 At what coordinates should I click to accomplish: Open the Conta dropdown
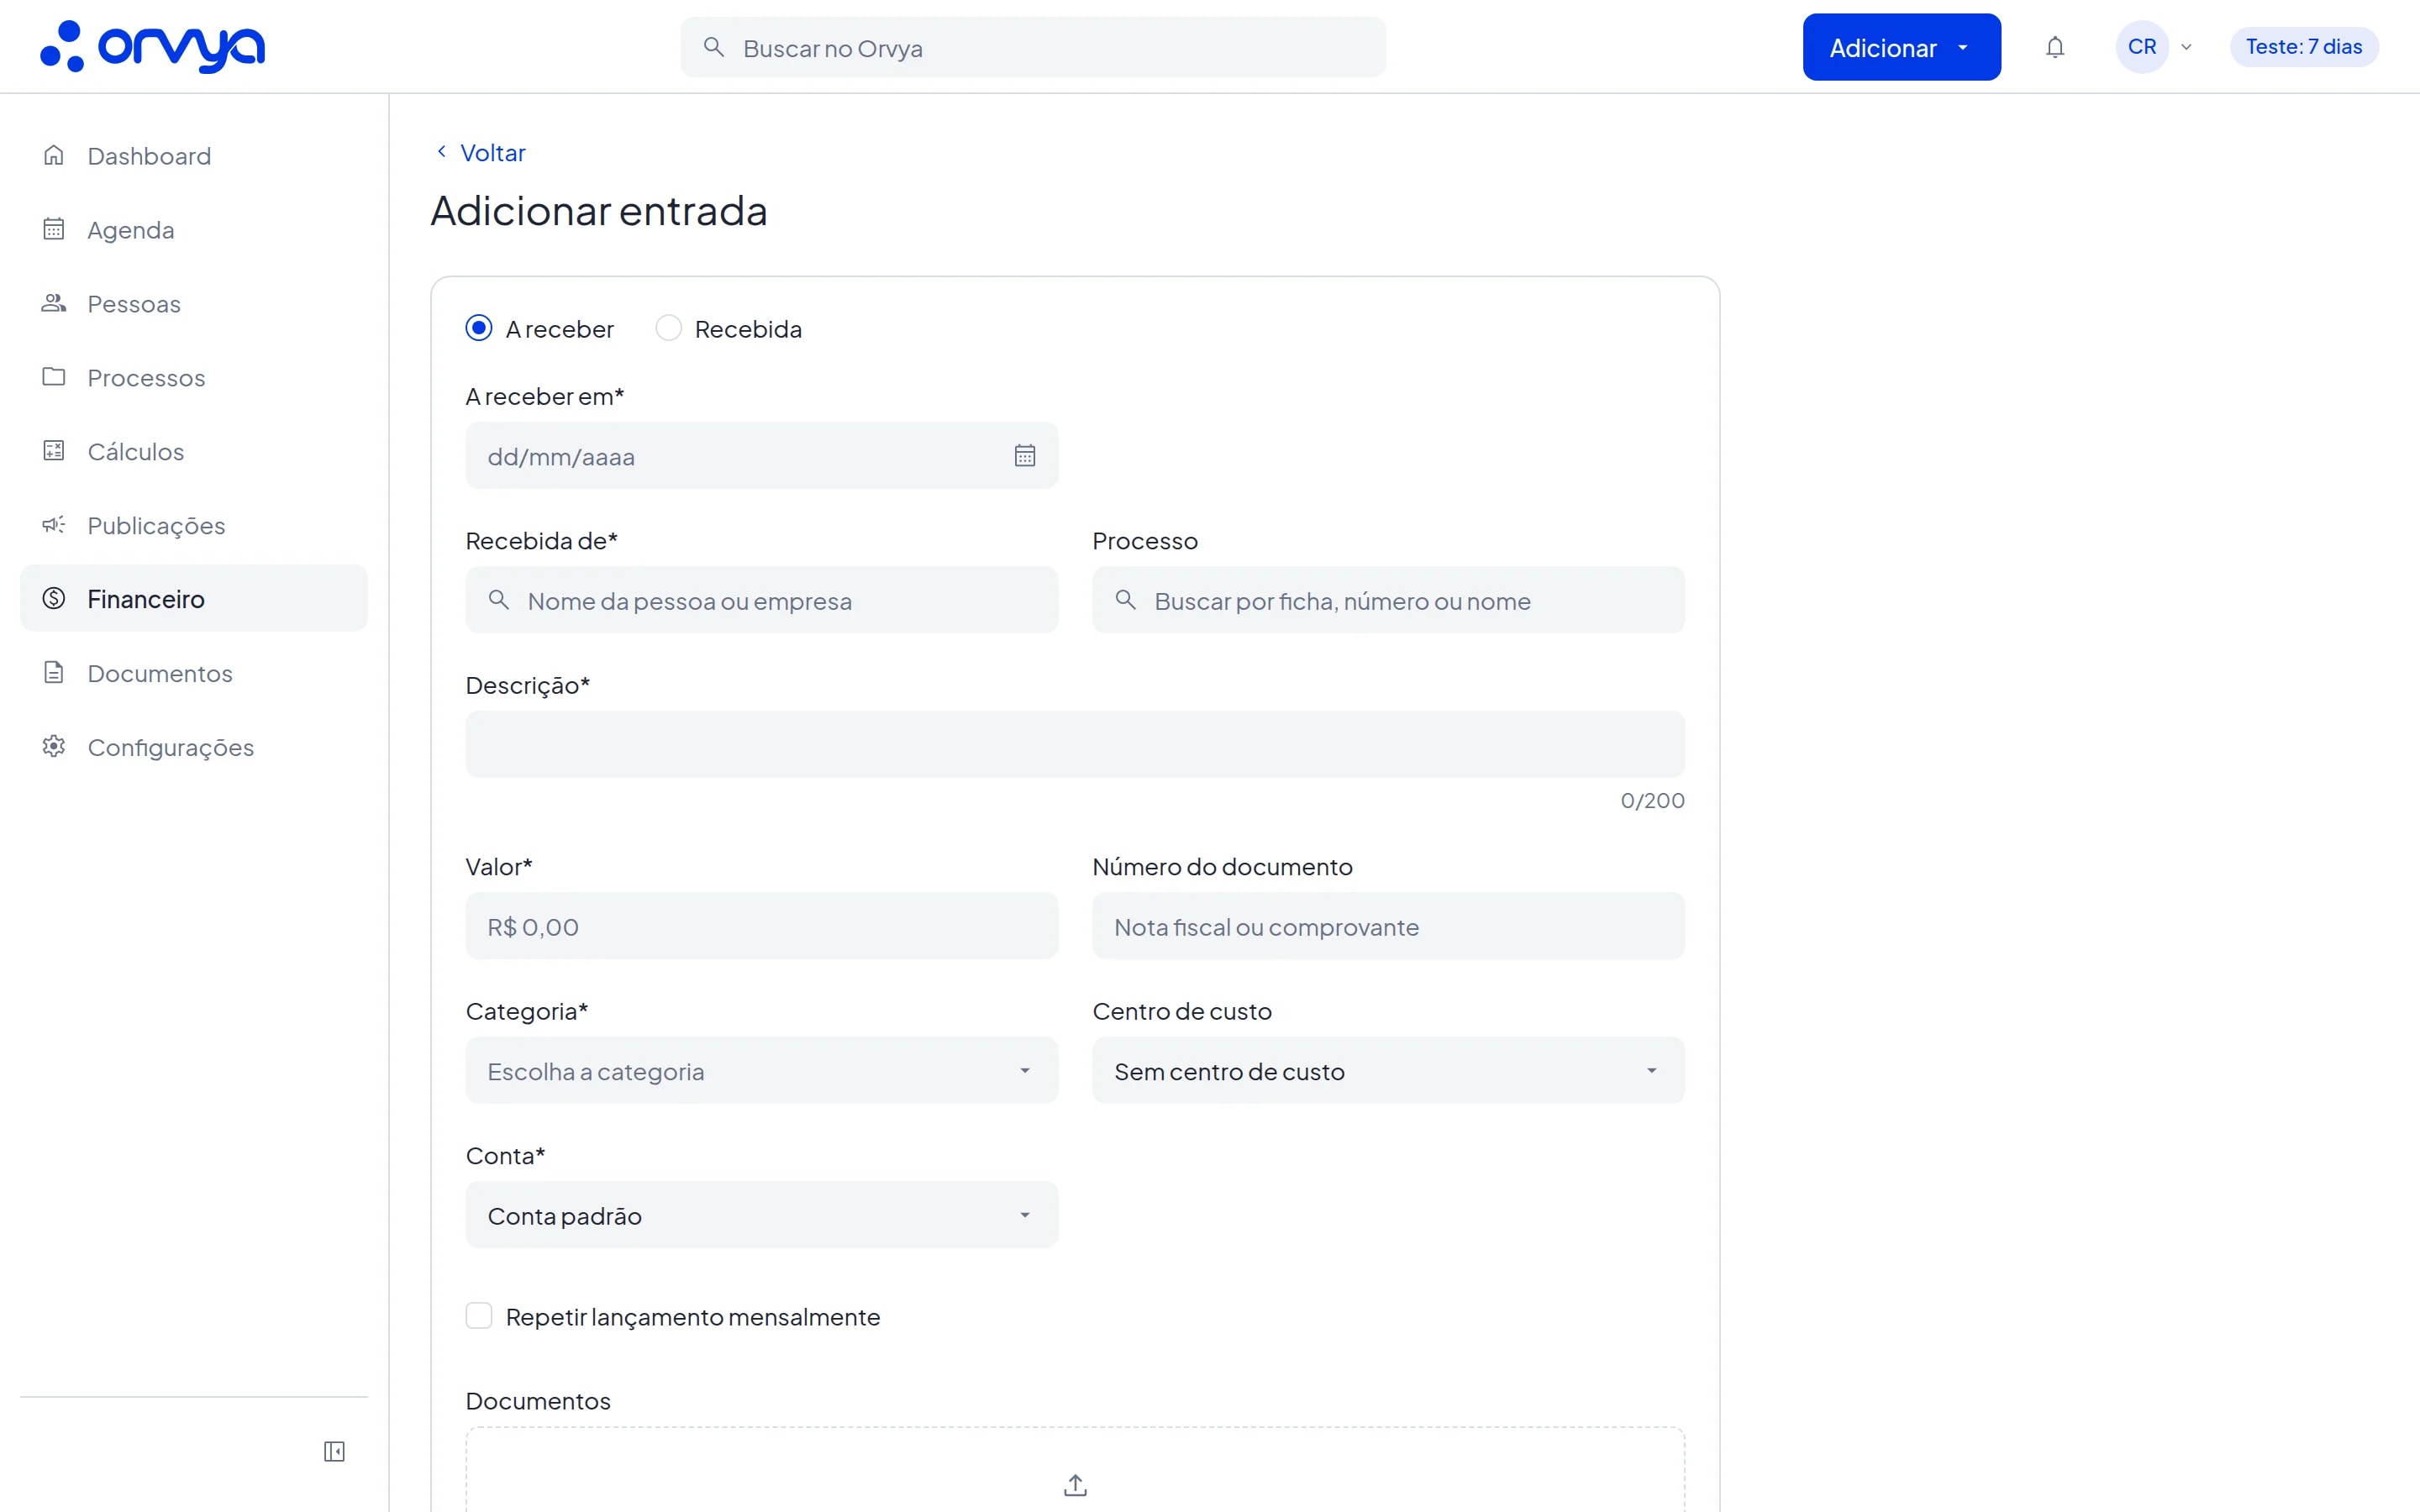[762, 1214]
